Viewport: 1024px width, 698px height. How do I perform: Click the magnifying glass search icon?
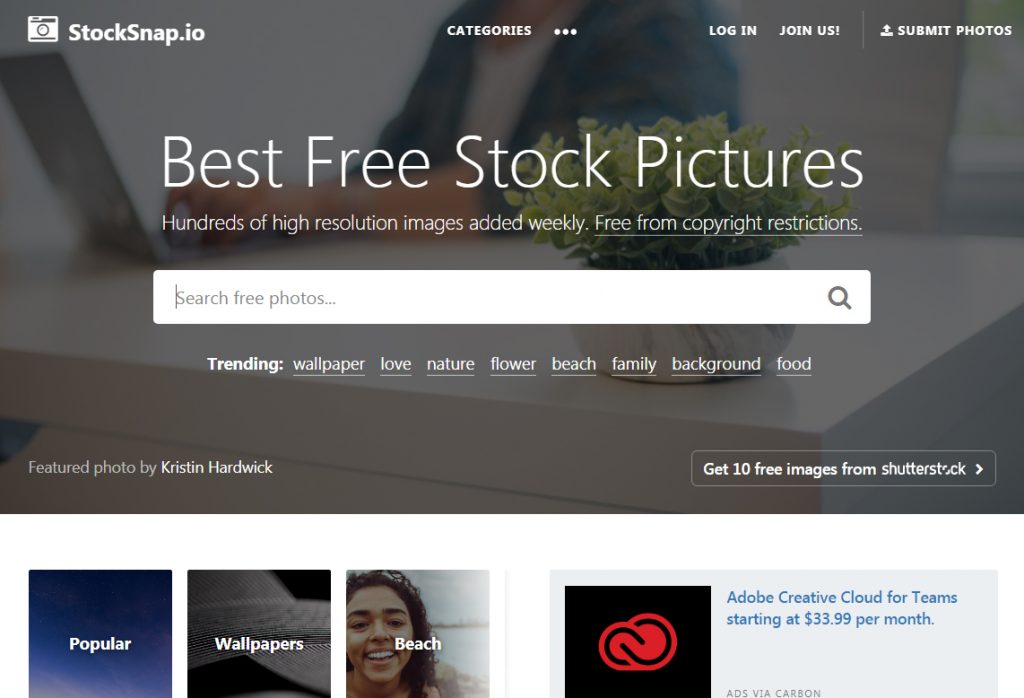tap(839, 298)
